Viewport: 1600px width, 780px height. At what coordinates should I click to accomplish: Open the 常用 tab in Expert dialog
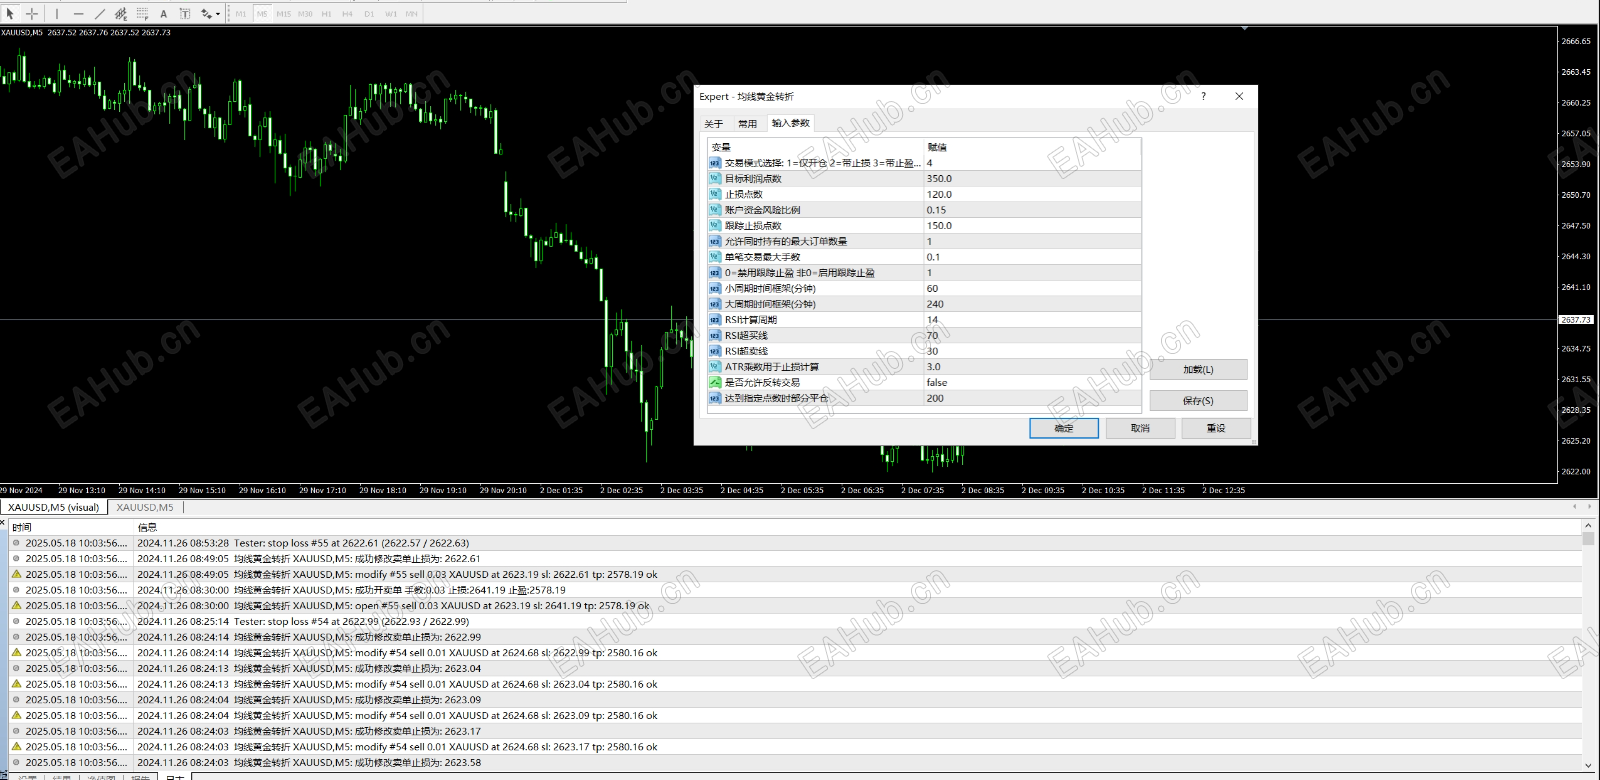coord(747,124)
